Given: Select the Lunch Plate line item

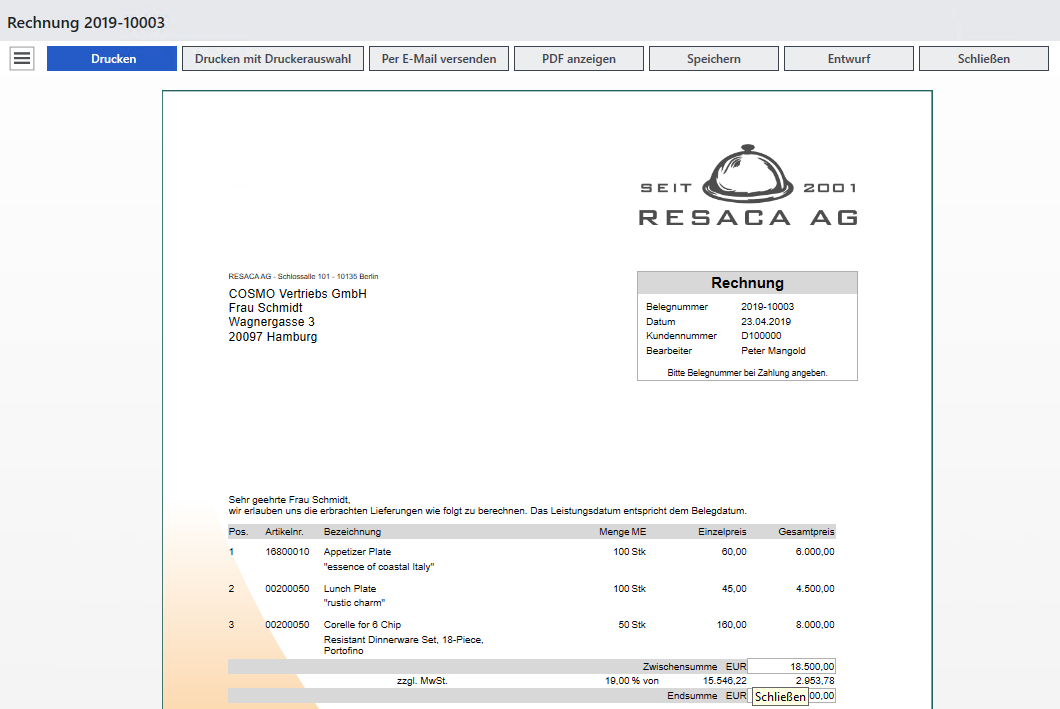Looking at the screenshot, I should (350, 589).
